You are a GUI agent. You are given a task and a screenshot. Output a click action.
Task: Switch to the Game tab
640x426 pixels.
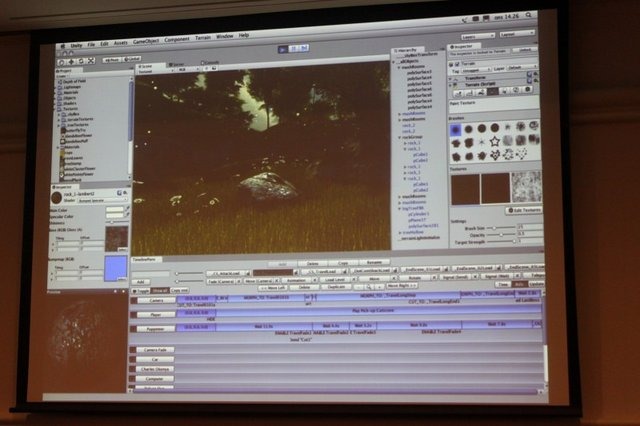click(177, 64)
